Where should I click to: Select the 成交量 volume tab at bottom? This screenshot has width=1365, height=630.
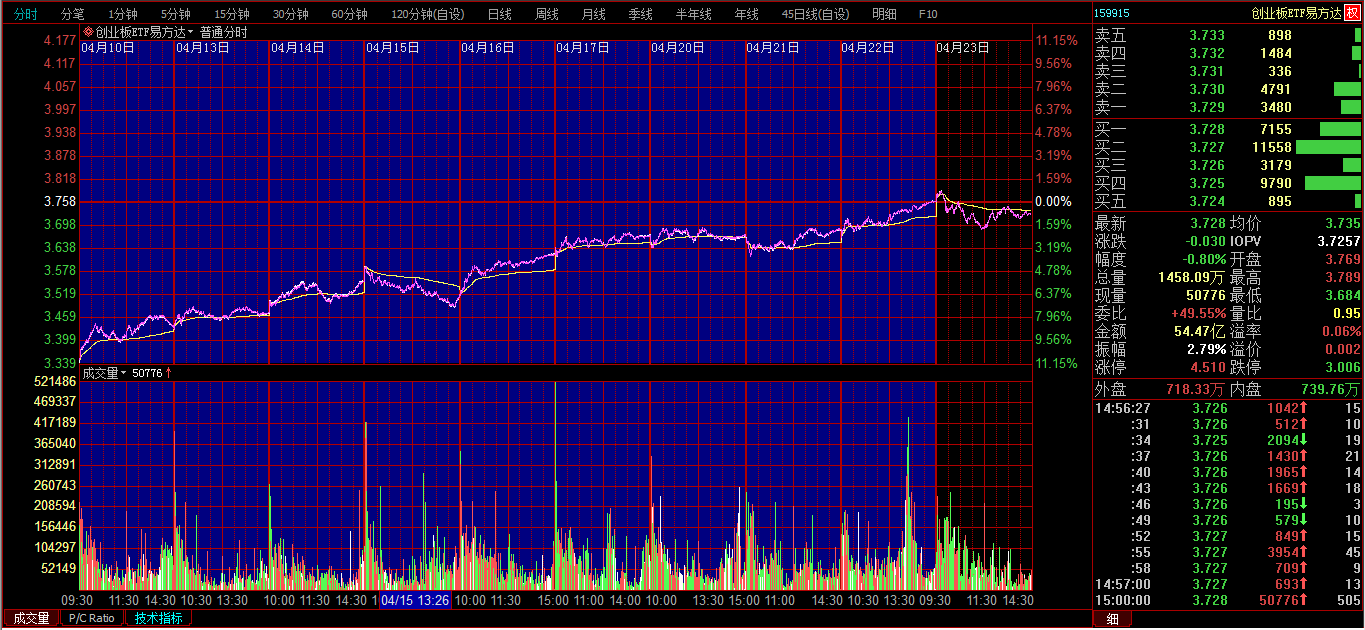pyautogui.click(x=31, y=618)
